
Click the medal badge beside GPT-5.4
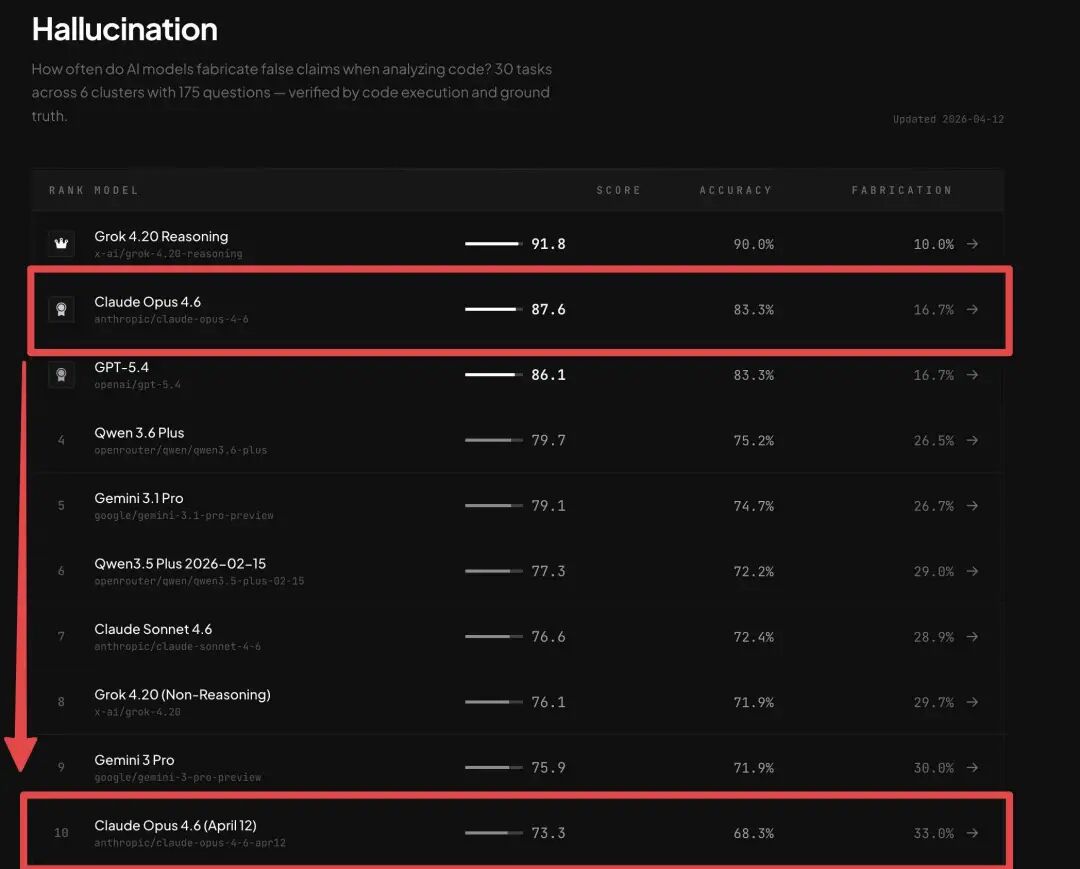point(61,375)
